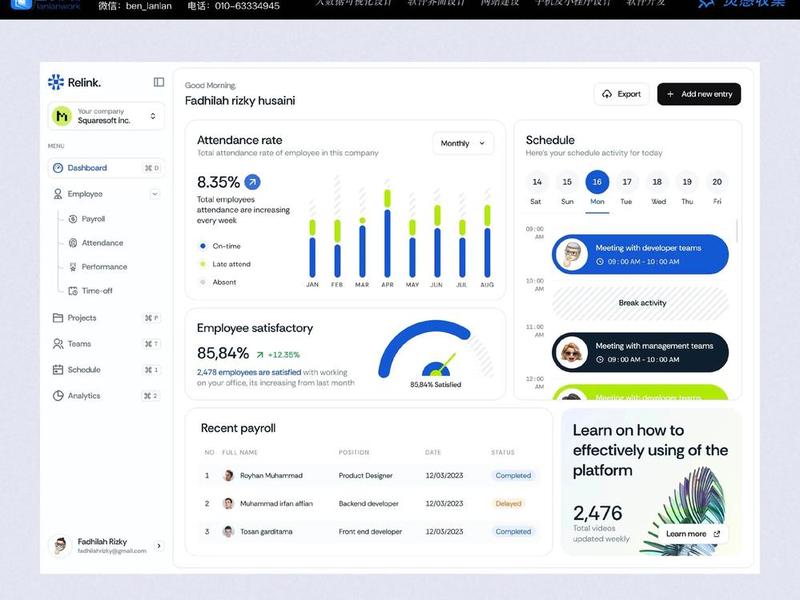This screenshot has height=600, width=800.
Task: Open Meeting with management teams event
Action: point(640,352)
